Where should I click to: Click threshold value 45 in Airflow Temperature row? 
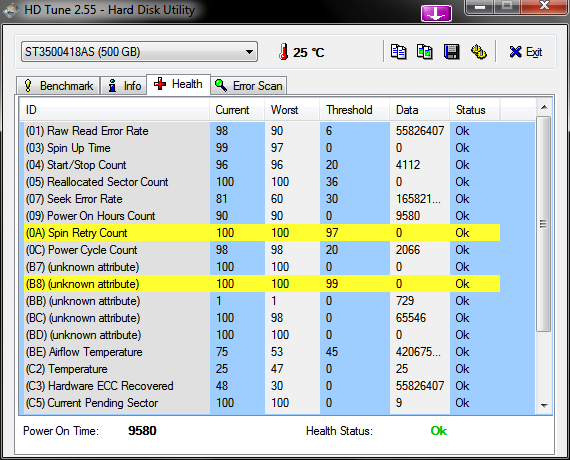pos(332,352)
